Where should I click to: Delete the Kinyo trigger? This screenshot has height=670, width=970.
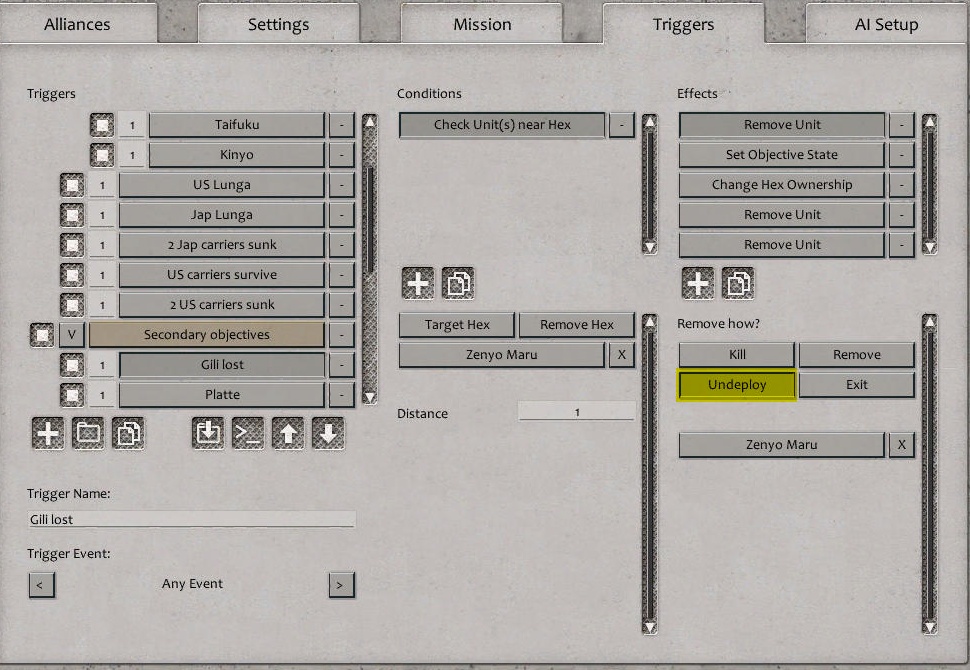point(341,155)
